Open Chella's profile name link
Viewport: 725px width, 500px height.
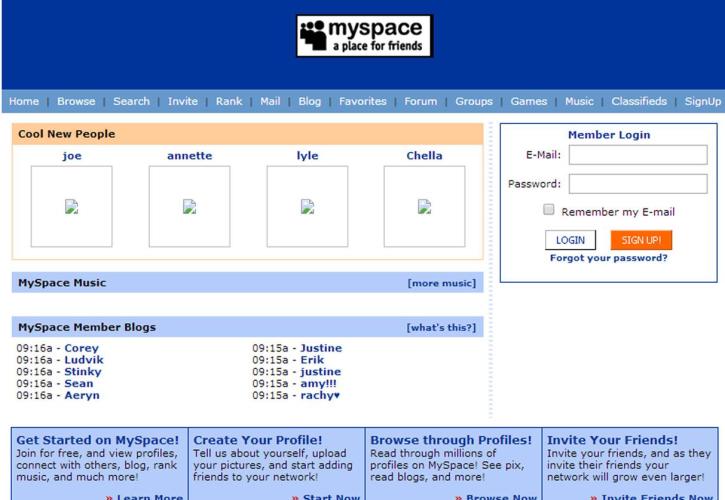424,156
